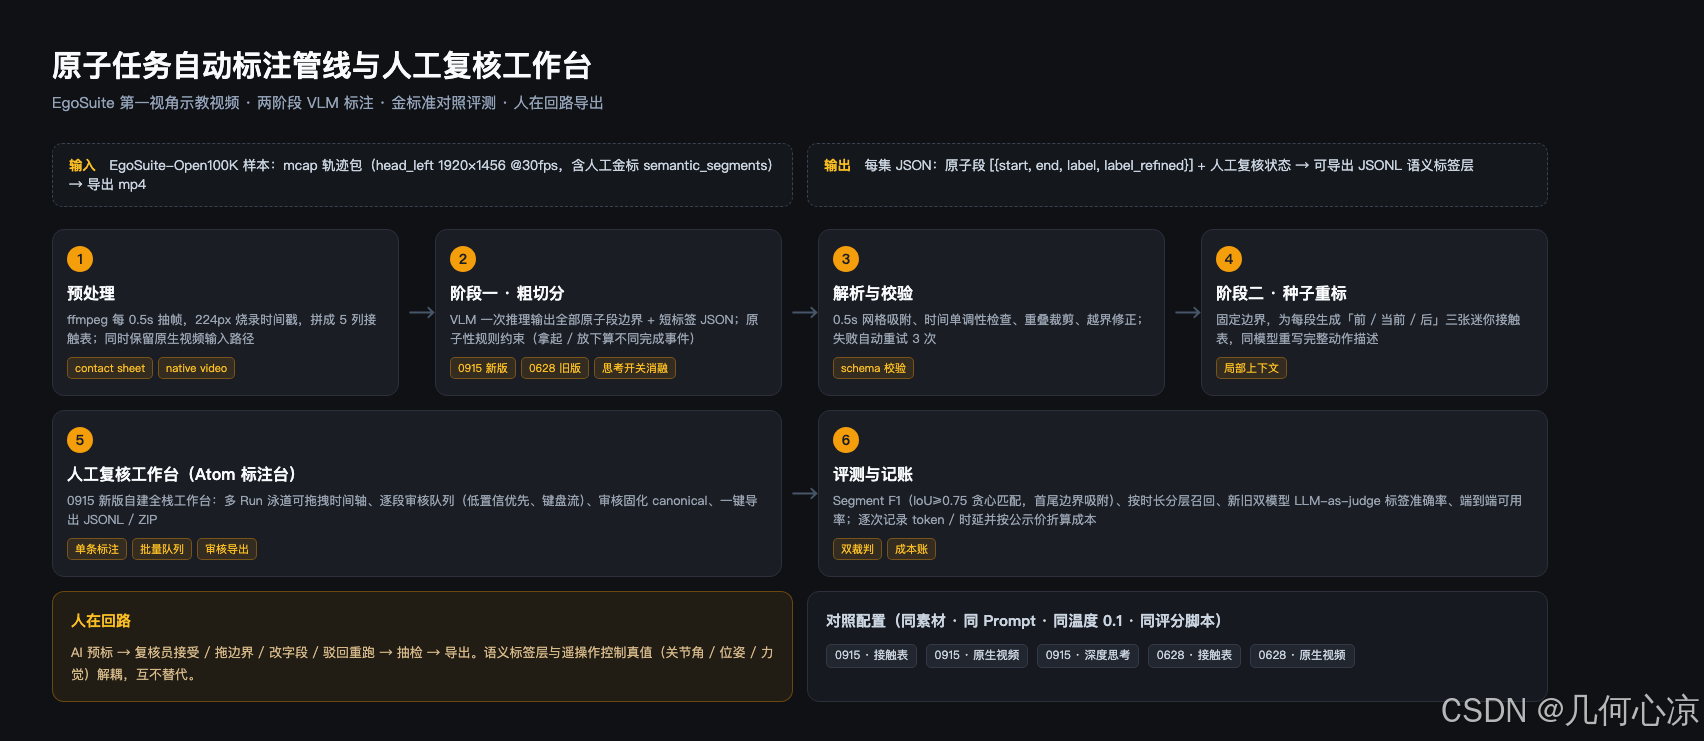Choose the 0915 · 深度思考 config chip
This screenshot has height=741, width=1704.
(x=1088, y=656)
